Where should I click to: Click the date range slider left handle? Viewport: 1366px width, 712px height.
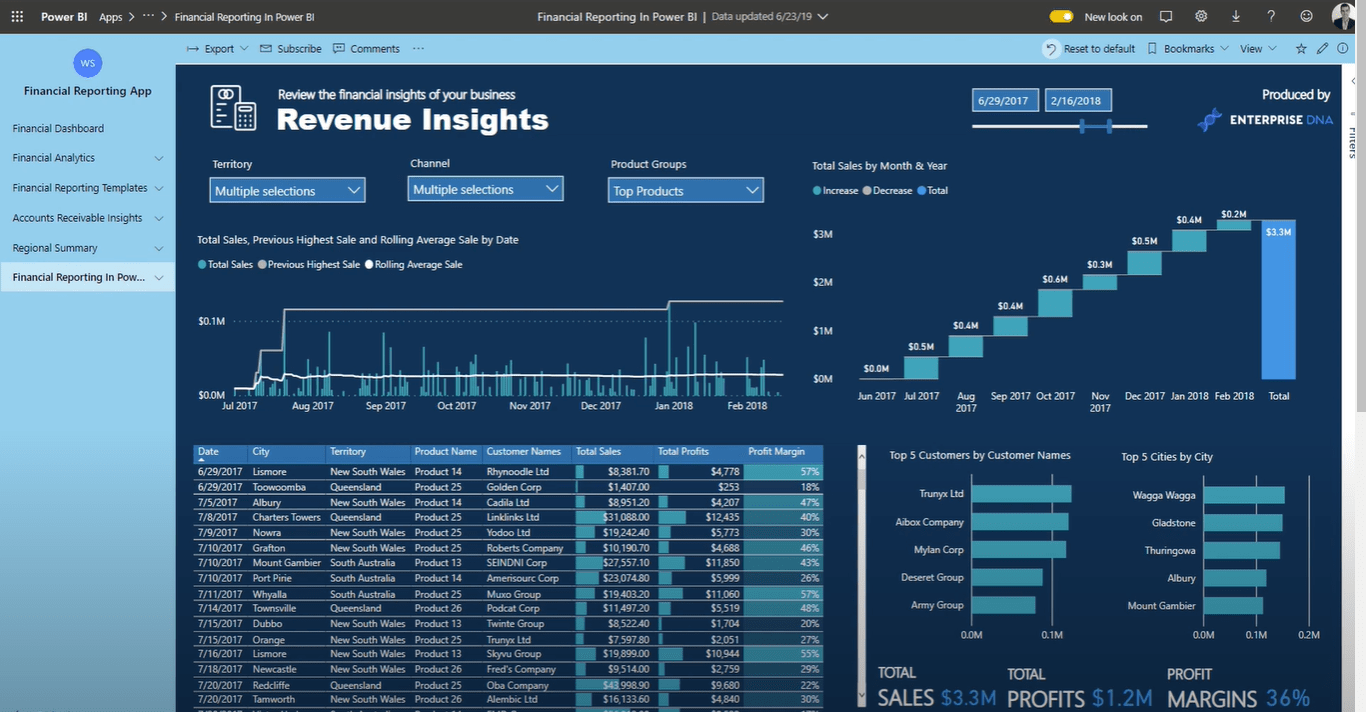1082,126
